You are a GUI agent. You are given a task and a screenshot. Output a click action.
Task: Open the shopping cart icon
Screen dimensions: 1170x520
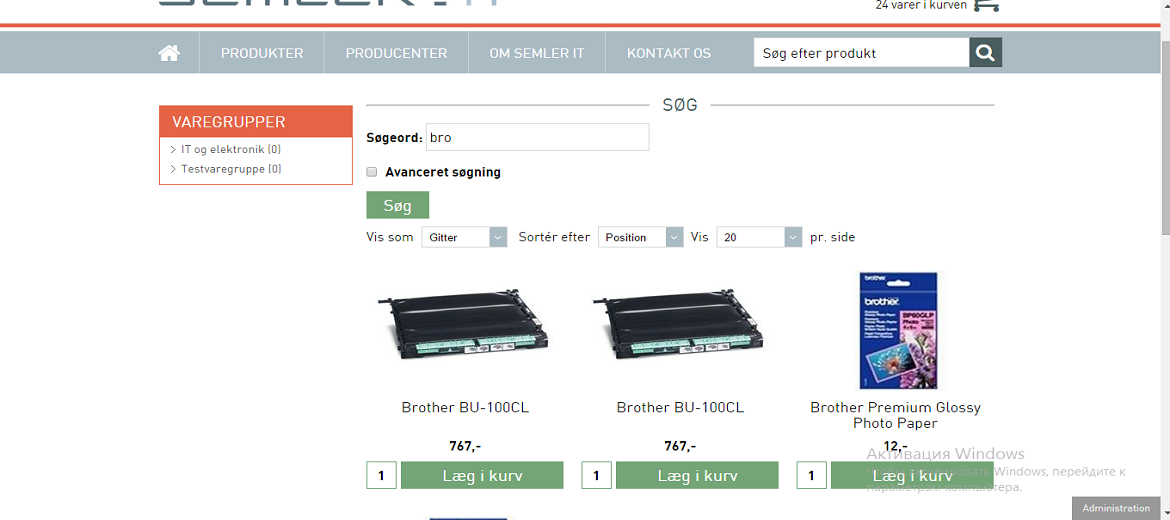pos(986,5)
